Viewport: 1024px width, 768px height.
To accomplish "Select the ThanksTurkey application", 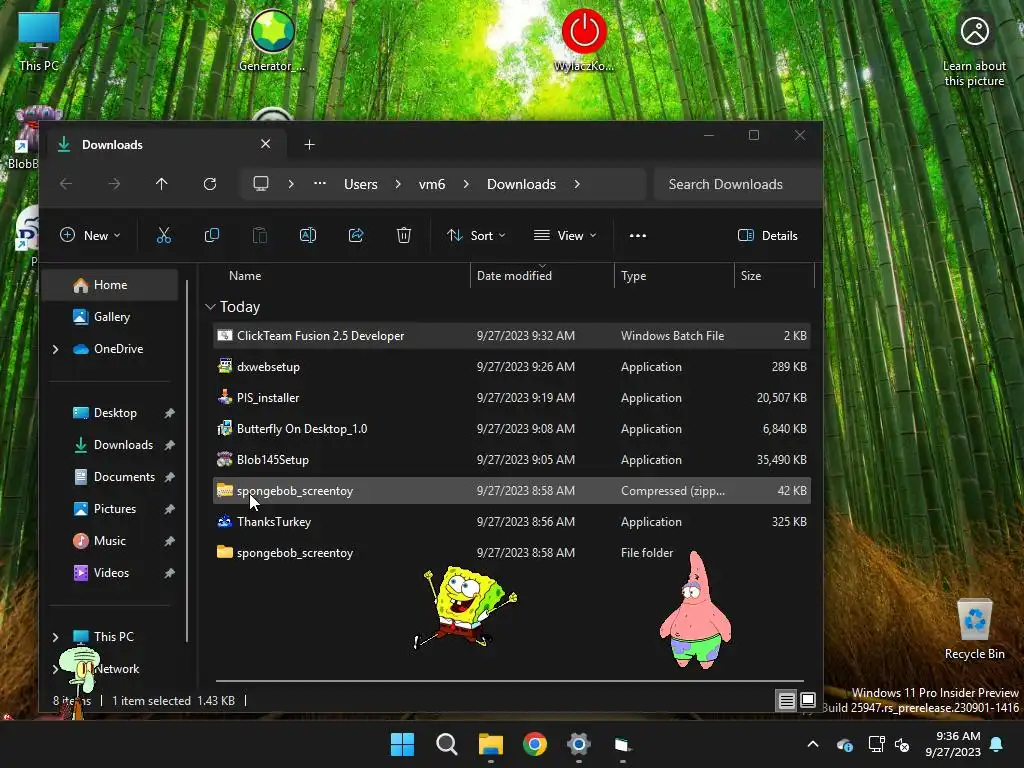I will click(512, 522).
